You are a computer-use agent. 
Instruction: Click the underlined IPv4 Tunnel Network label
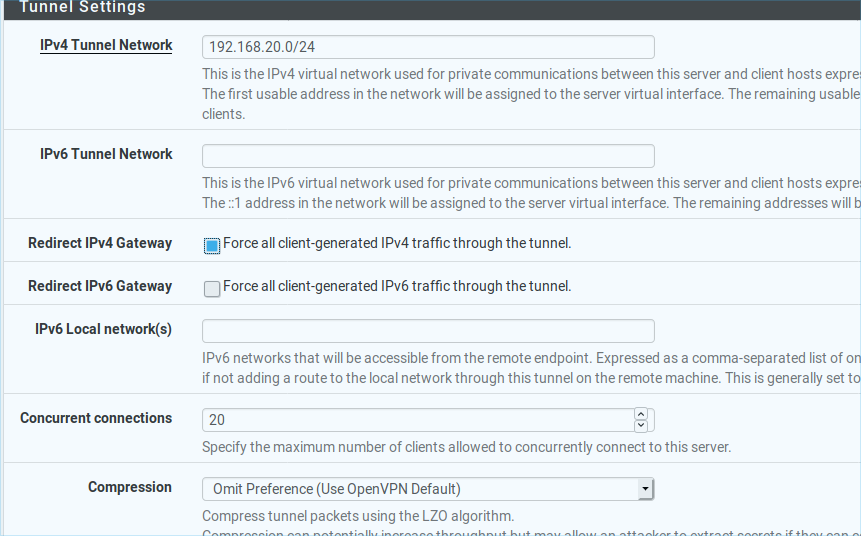click(106, 45)
